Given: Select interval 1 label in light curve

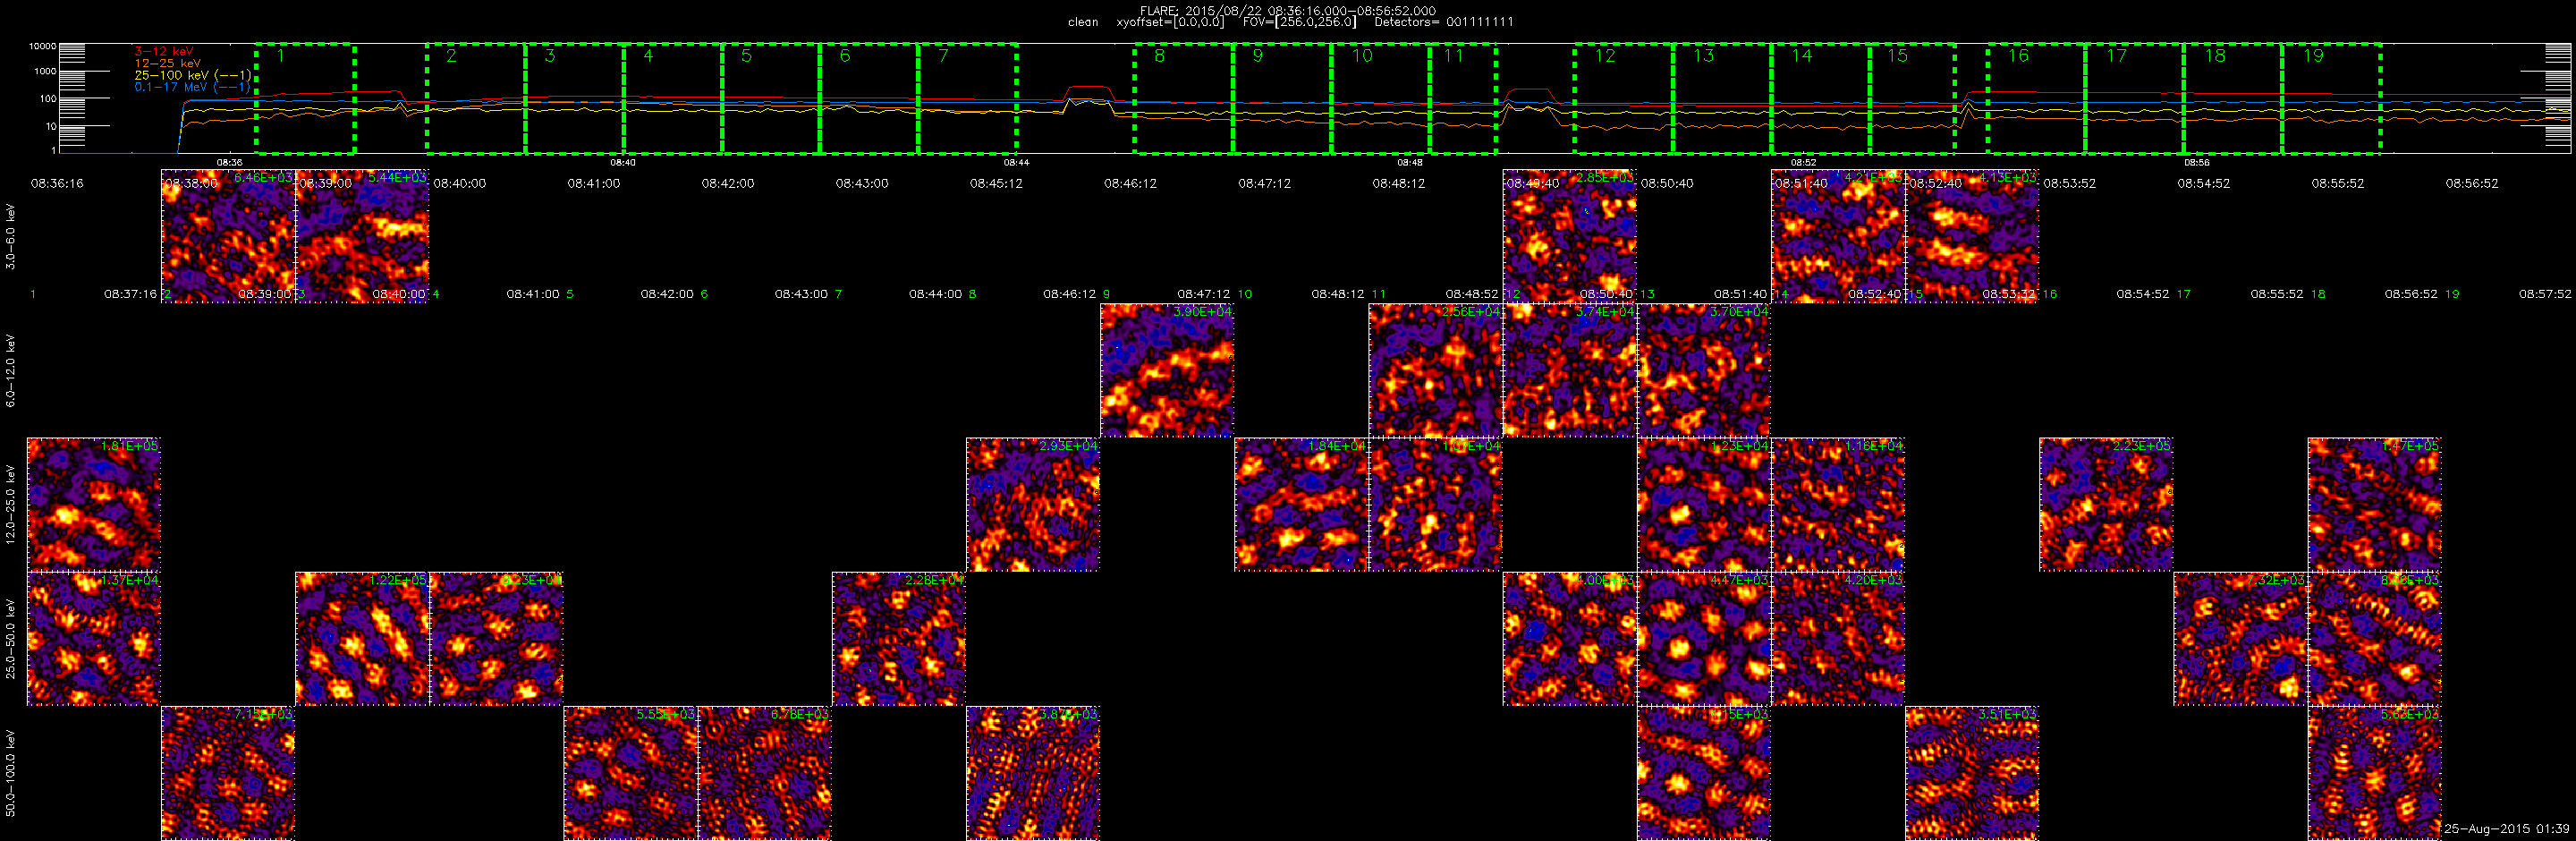Looking at the screenshot, I should [x=281, y=56].
